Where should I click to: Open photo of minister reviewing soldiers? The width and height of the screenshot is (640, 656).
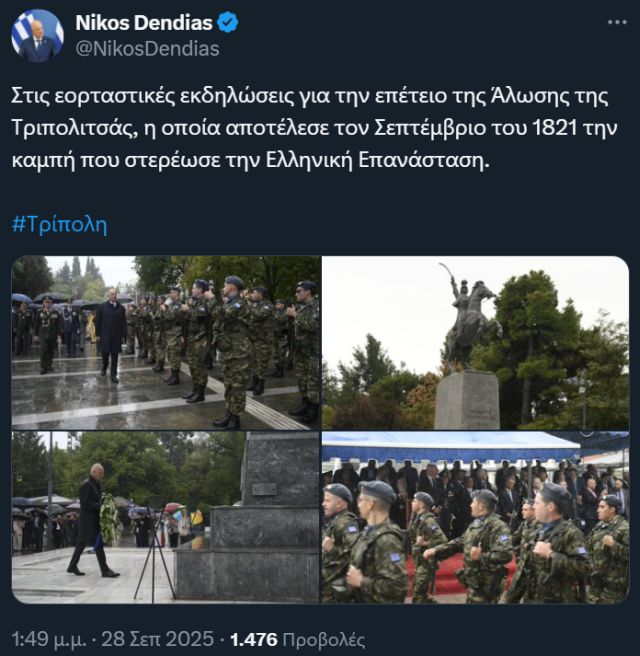166,343
